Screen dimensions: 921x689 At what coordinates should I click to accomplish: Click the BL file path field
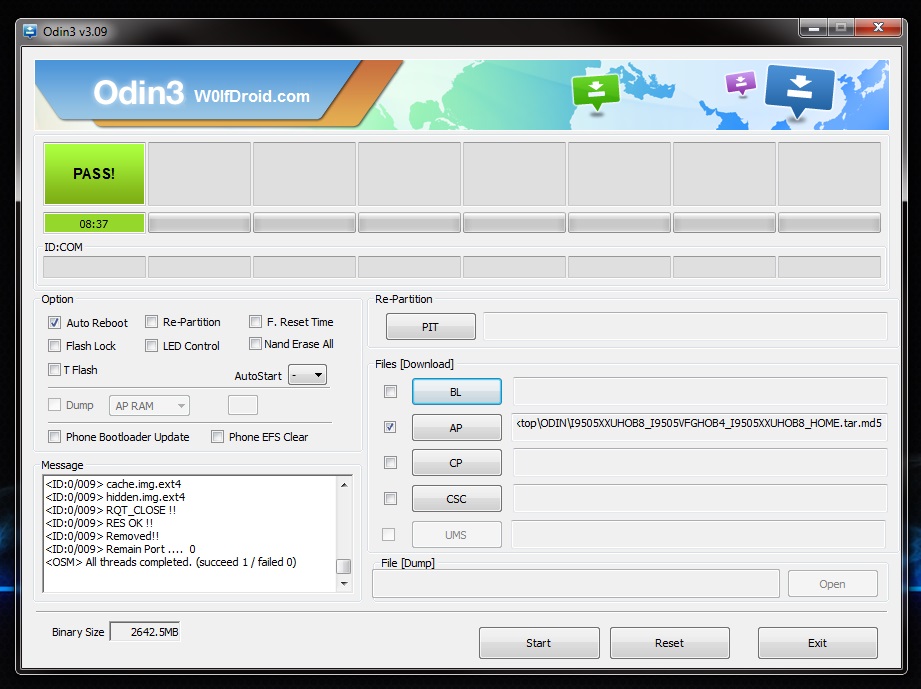700,392
